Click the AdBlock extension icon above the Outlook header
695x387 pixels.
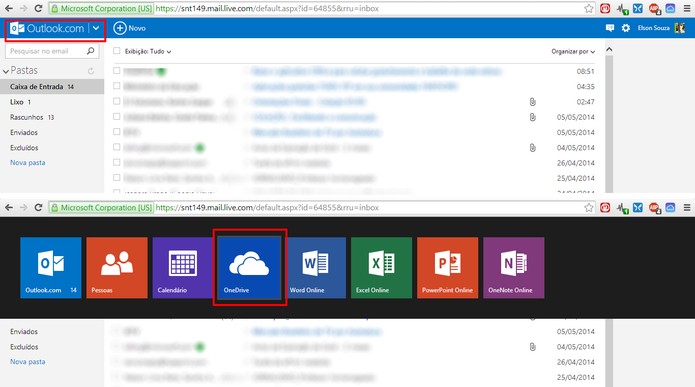[x=654, y=8]
